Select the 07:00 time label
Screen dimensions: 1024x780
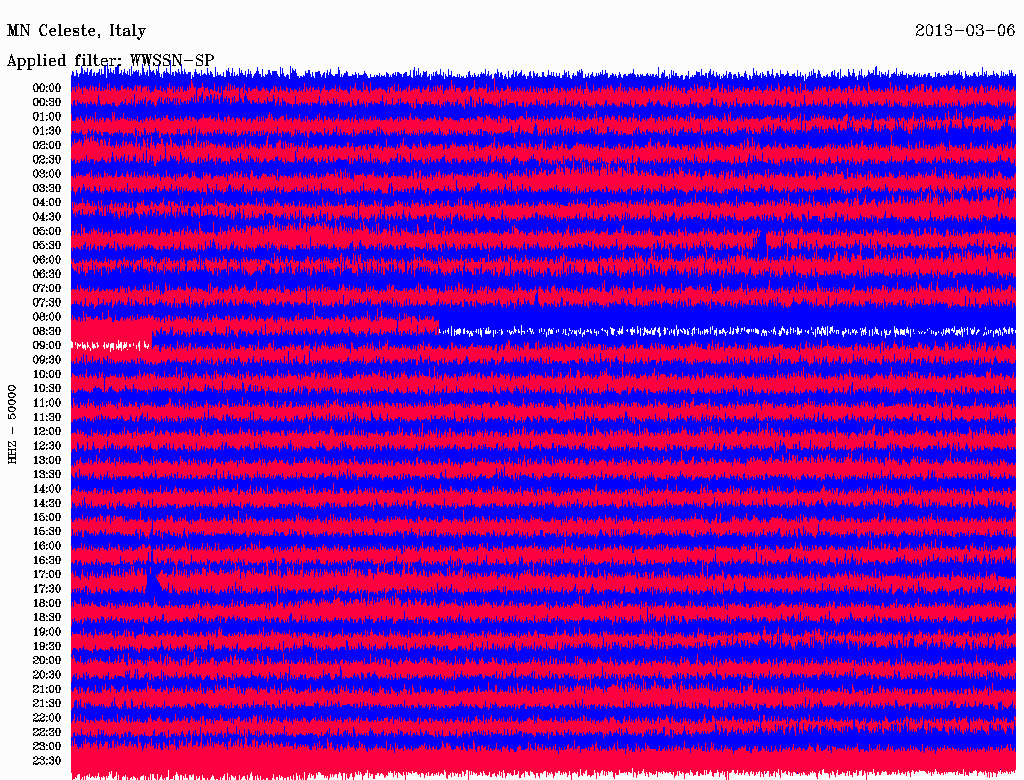[47, 288]
